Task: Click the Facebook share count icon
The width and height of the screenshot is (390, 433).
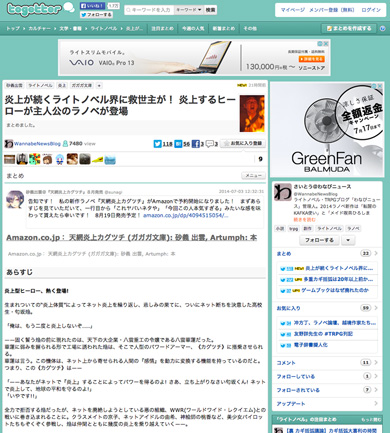Action: [x=196, y=144]
